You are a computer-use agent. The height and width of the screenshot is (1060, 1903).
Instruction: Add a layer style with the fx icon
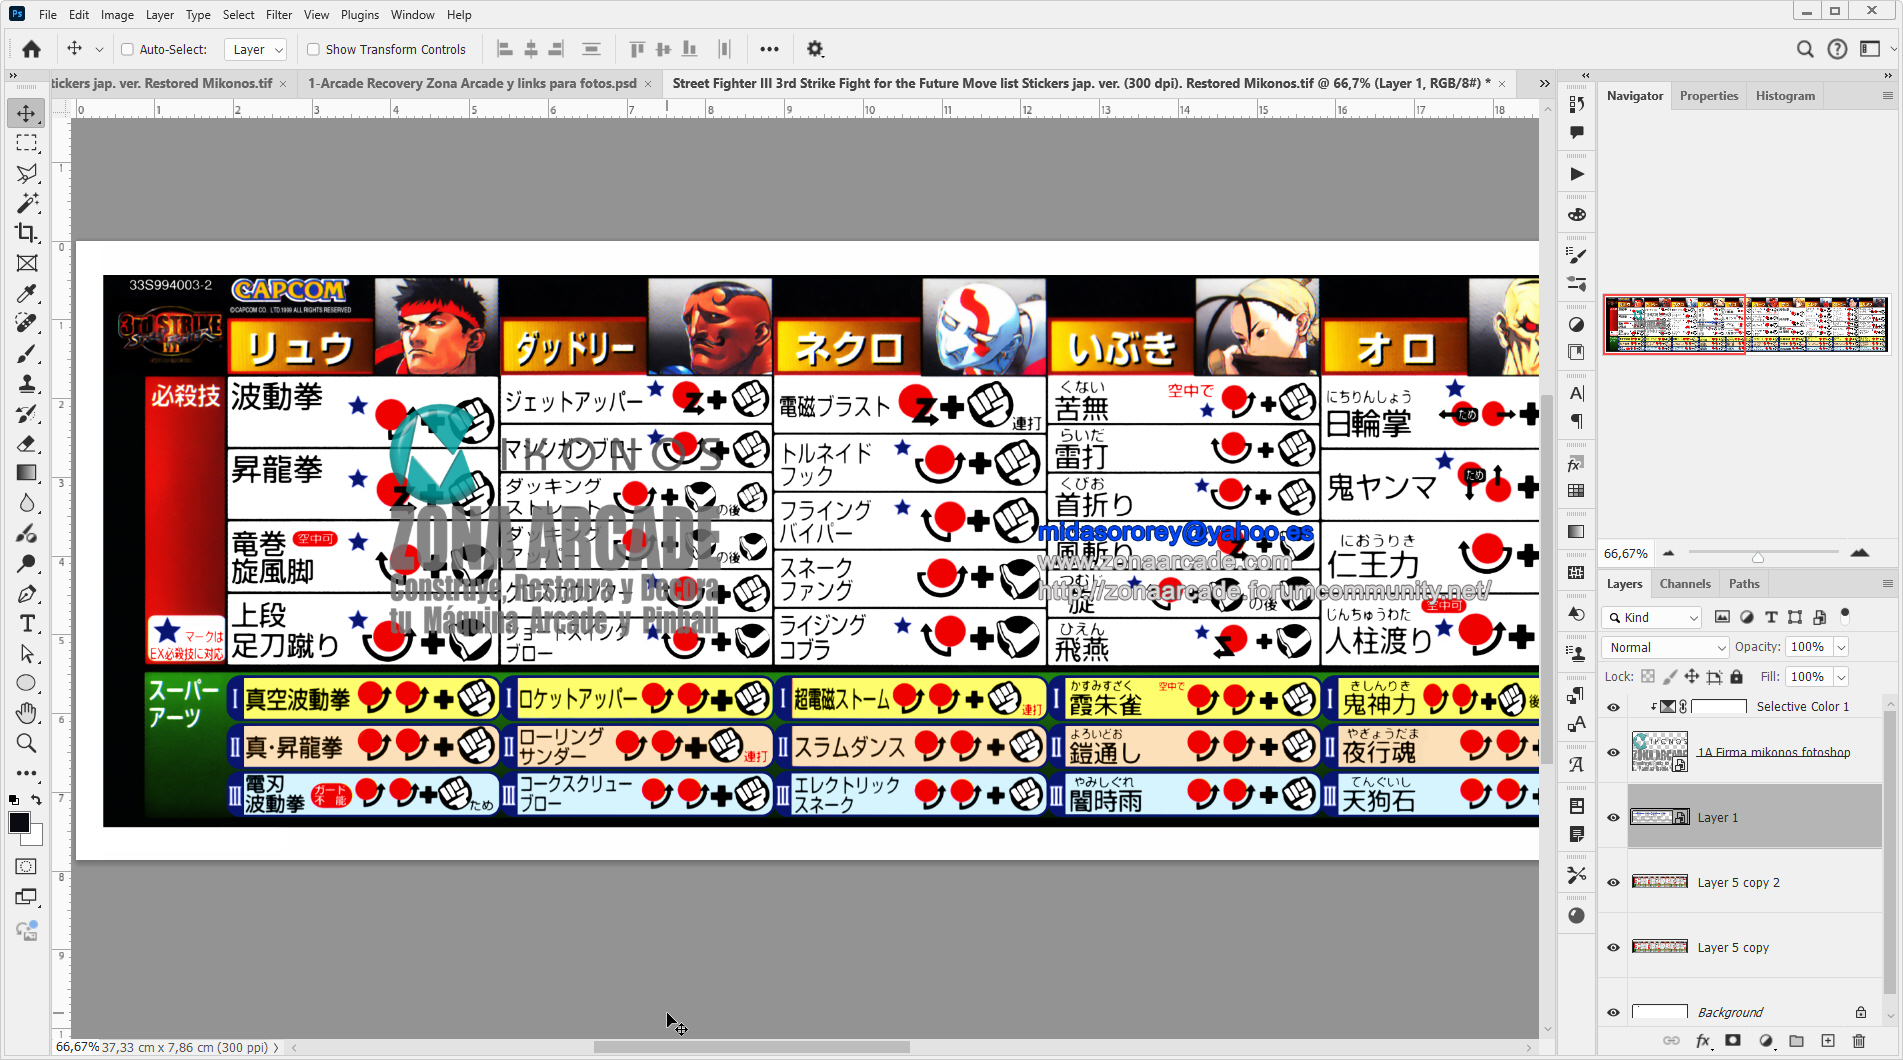[1703, 1041]
